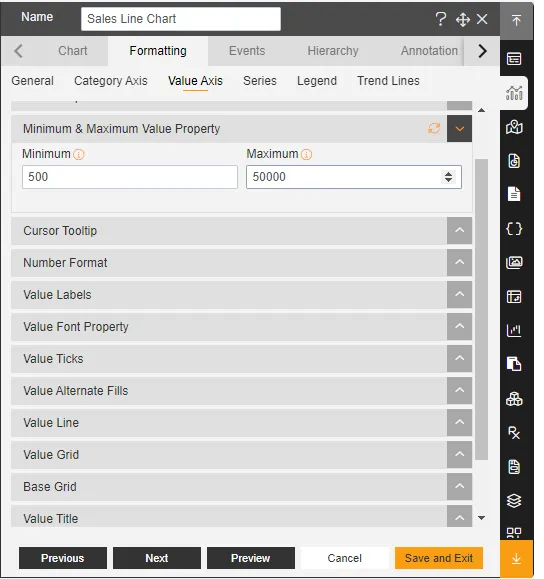Screen dimensions: 544x579
Task: Click the scroll-to-top arrow icon in sidebar
Action: pos(516,20)
